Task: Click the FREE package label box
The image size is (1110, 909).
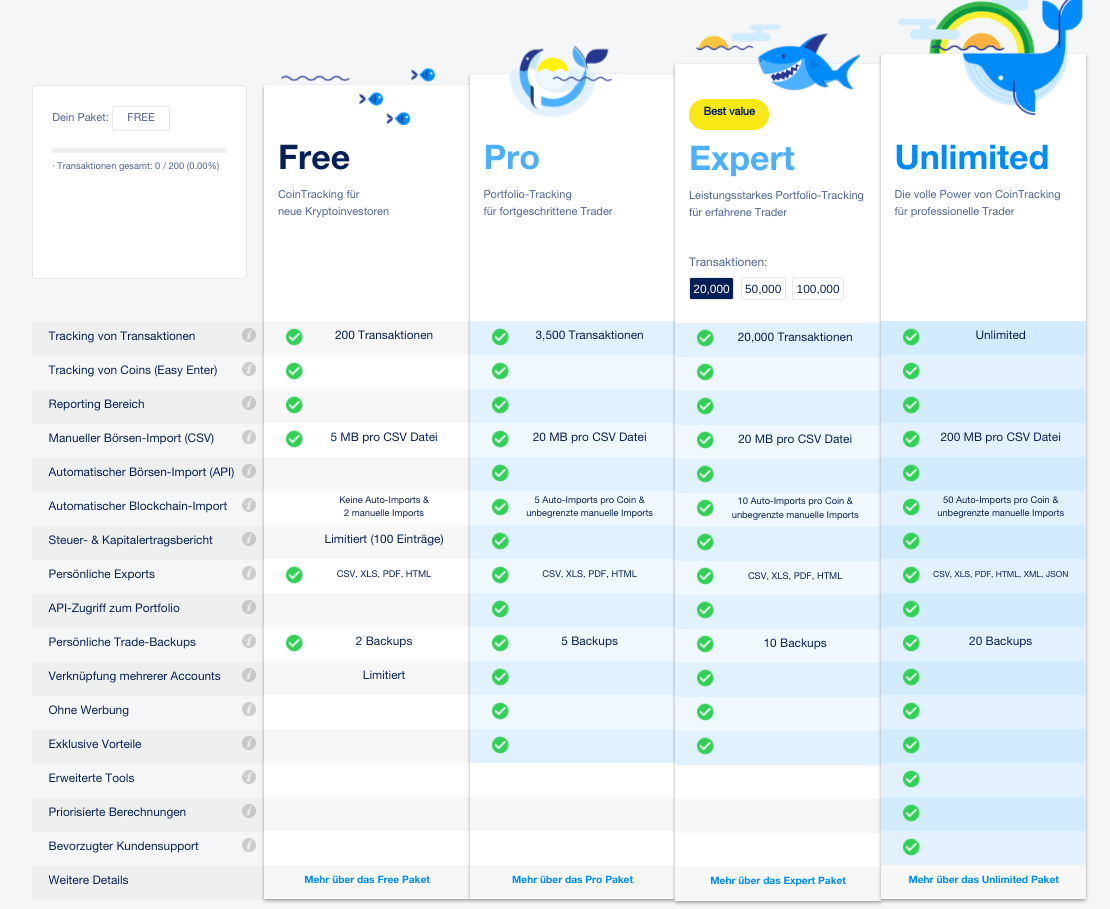Action: tap(141, 118)
